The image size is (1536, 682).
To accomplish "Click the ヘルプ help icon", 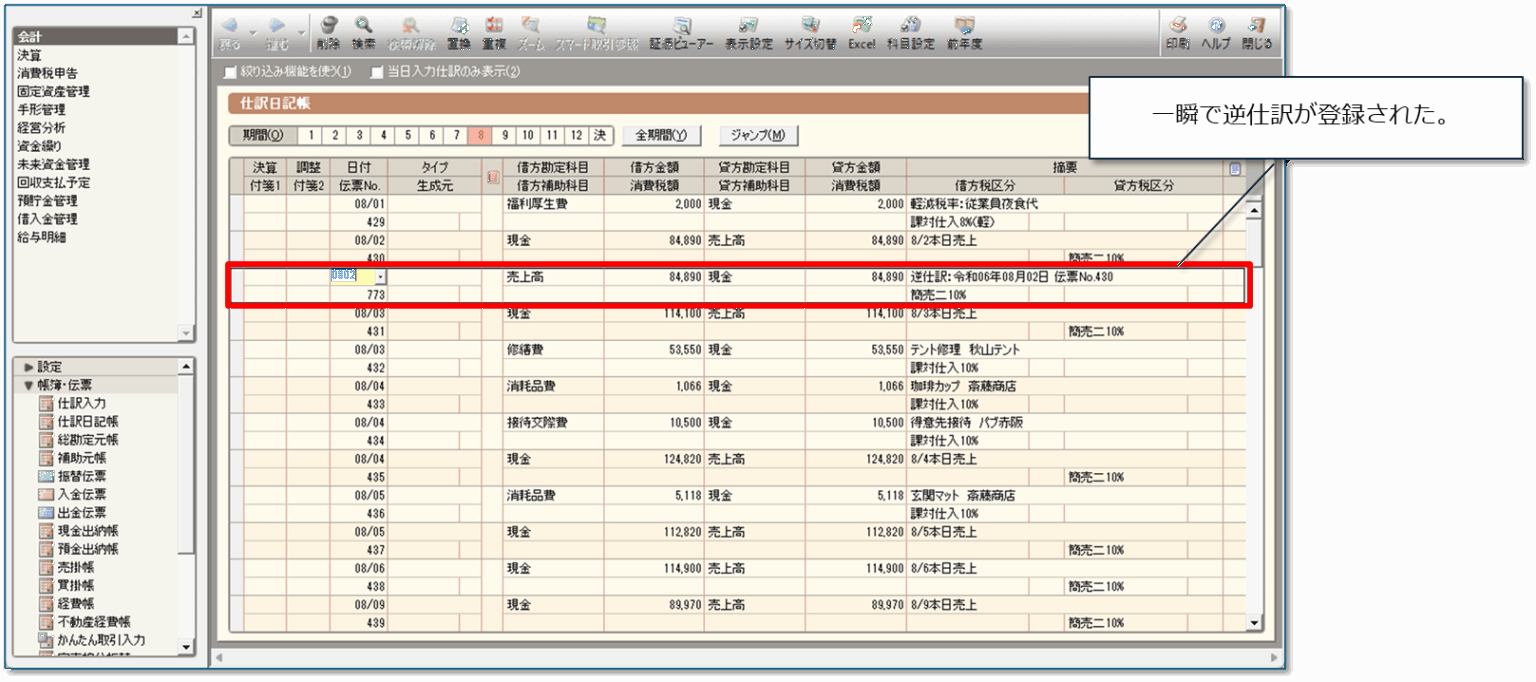I will point(1215,32).
